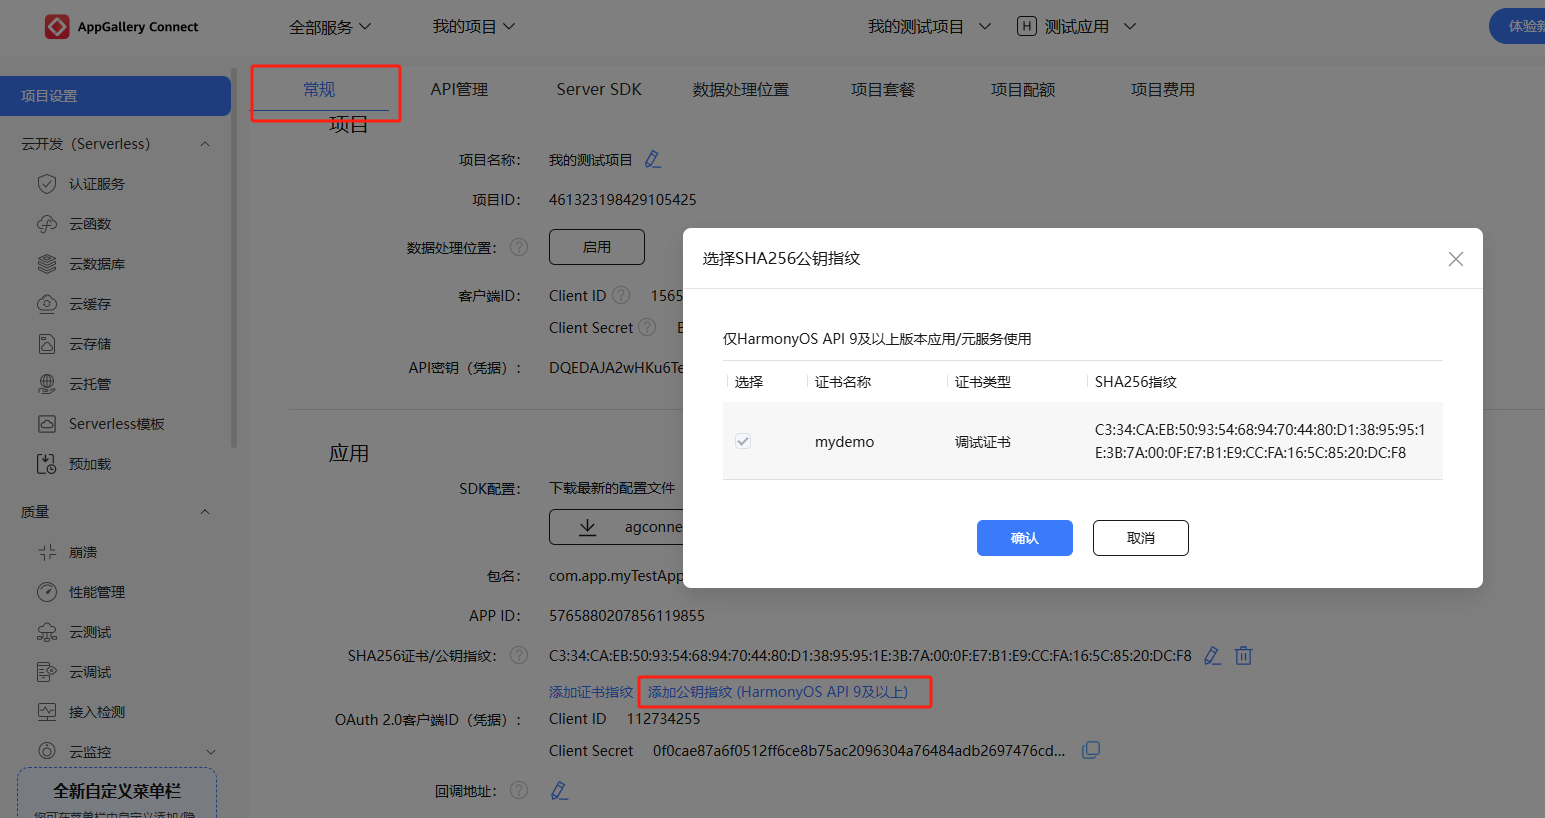Switch to the 数据处理位置 tab
Viewport: 1545px width, 818px height.
click(x=741, y=90)
